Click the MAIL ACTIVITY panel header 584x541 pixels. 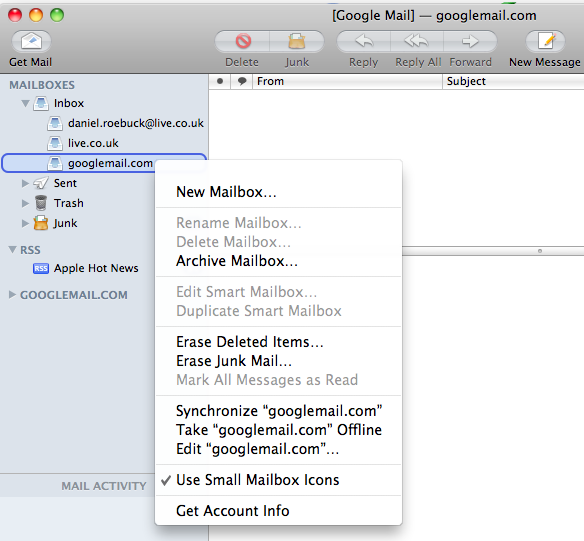[x=104, y=486]
